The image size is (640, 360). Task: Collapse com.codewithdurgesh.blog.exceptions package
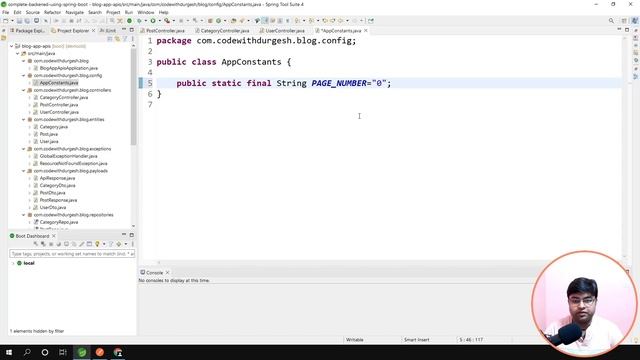click(24, 149)
